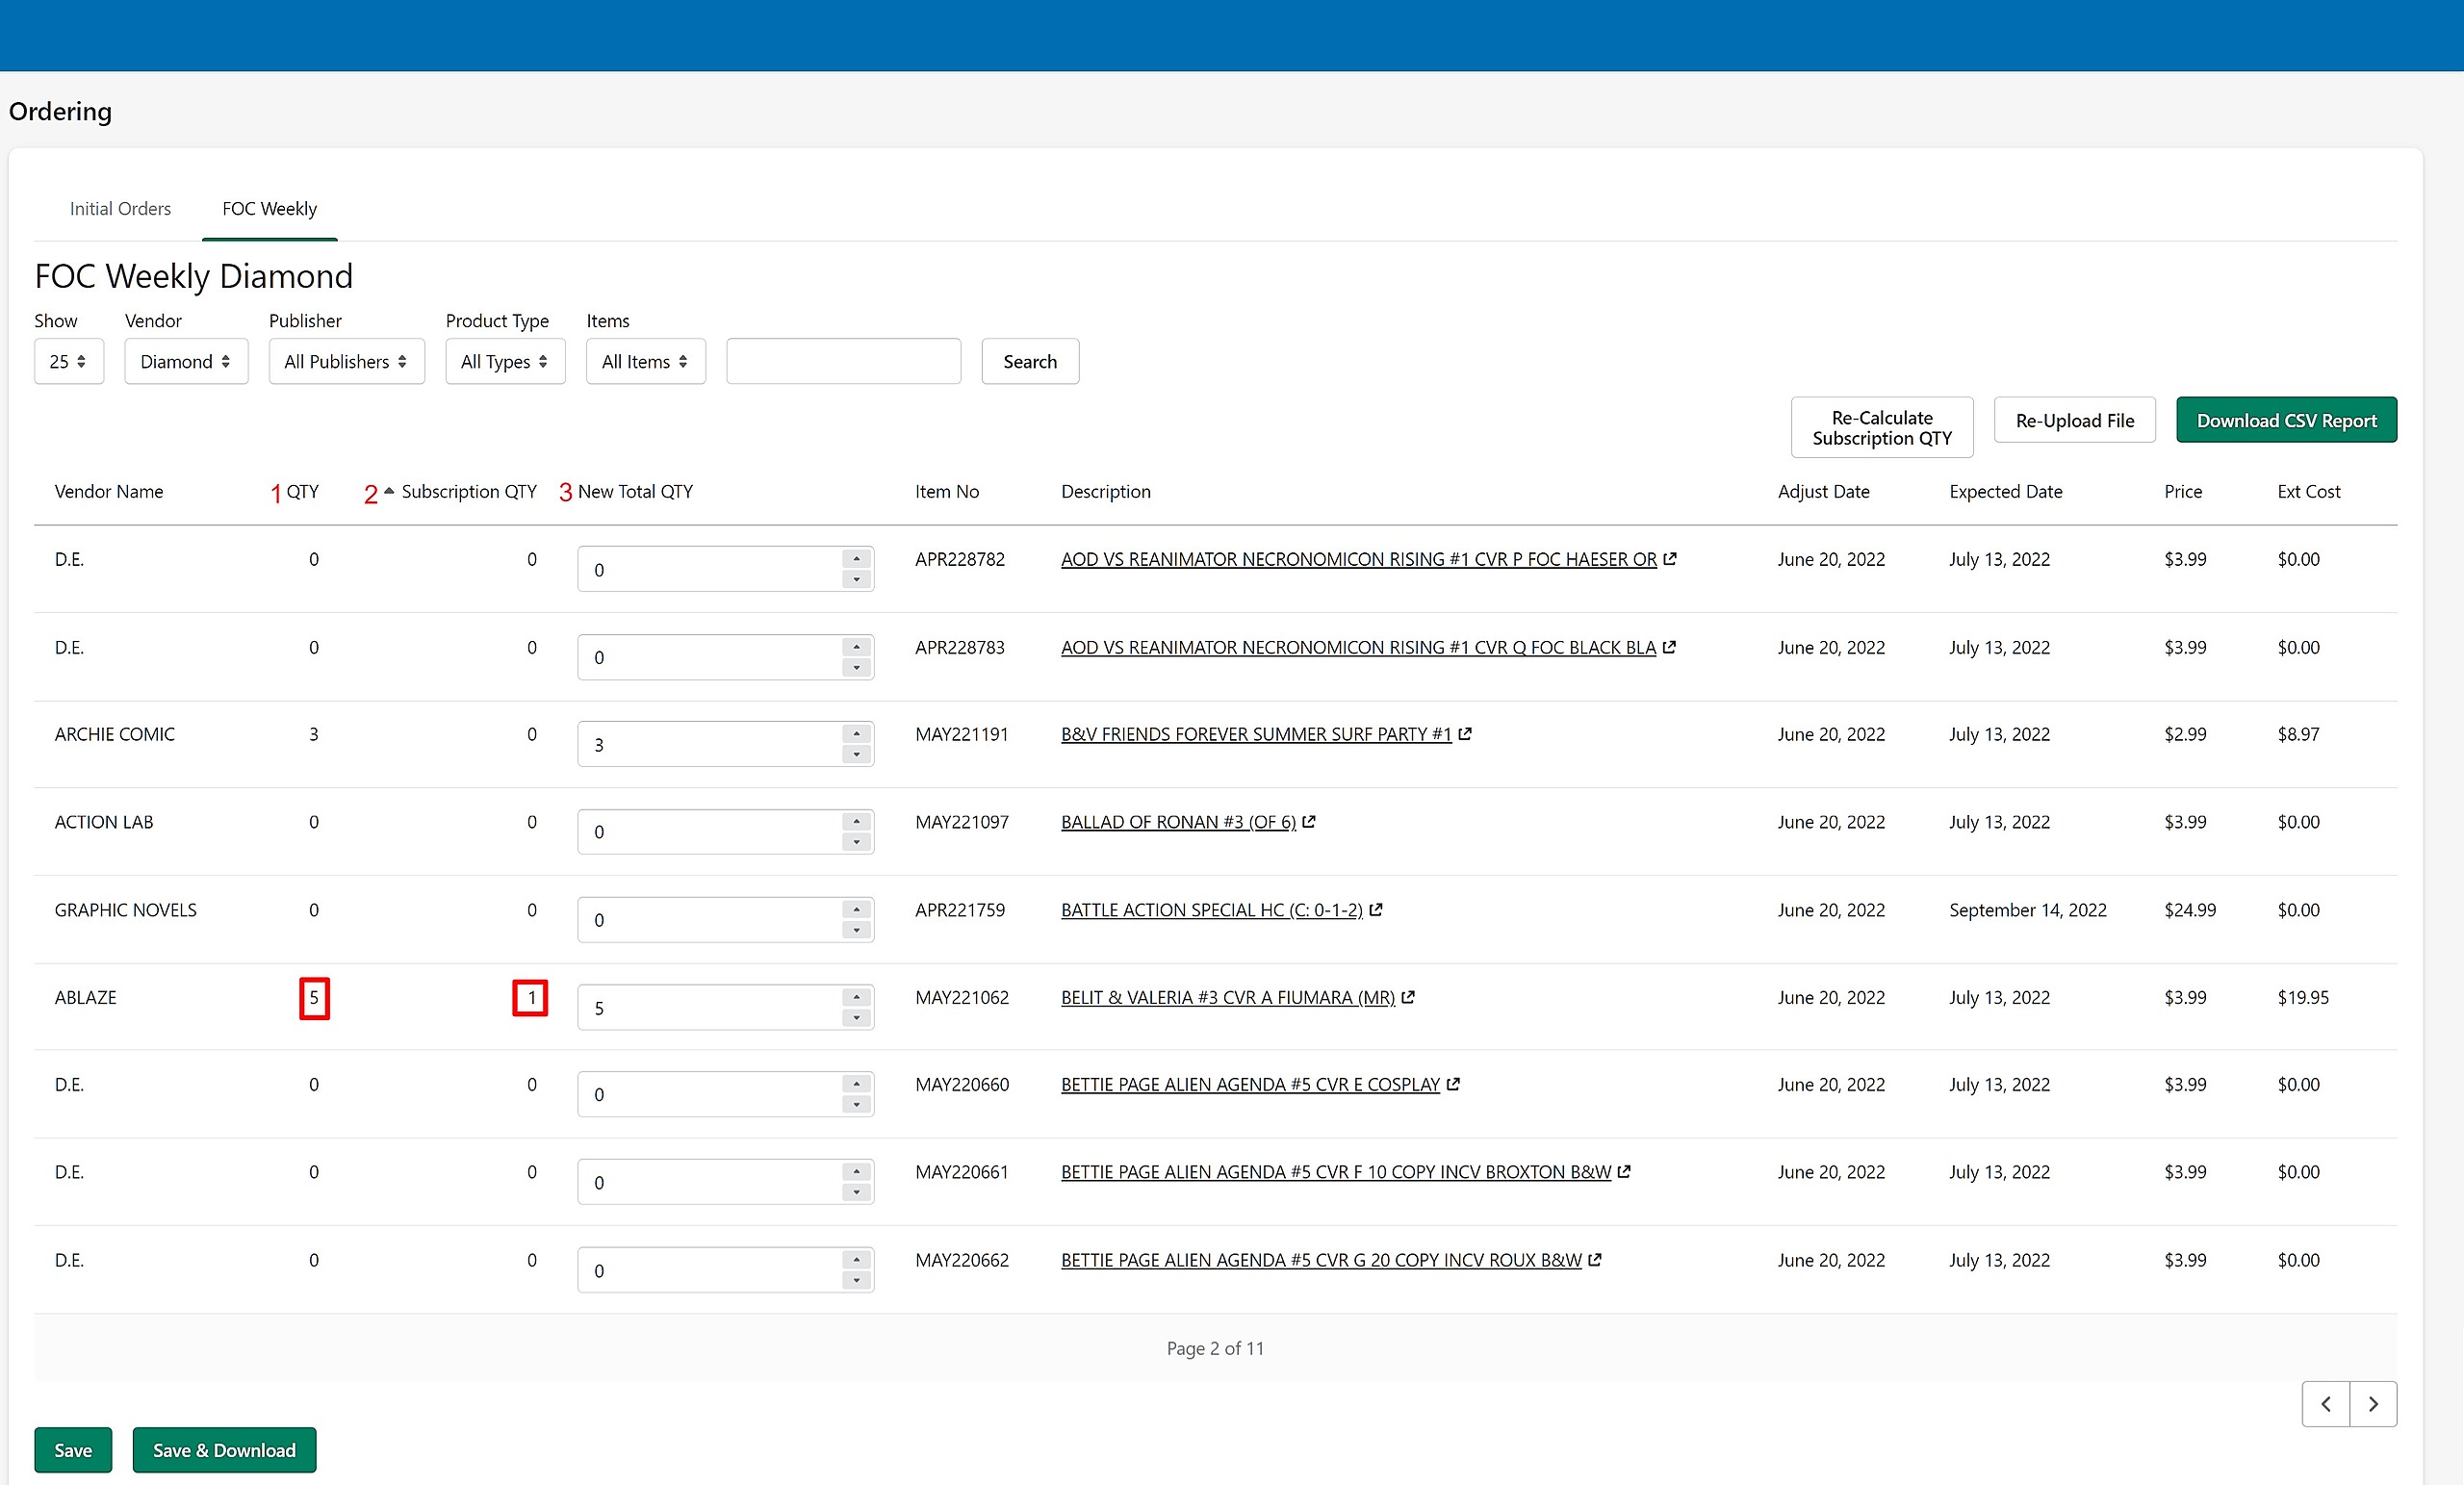Go to next page with right chevron
The image size is (2464, 1485).
pyautogui.click(x=2373, y=1404)
